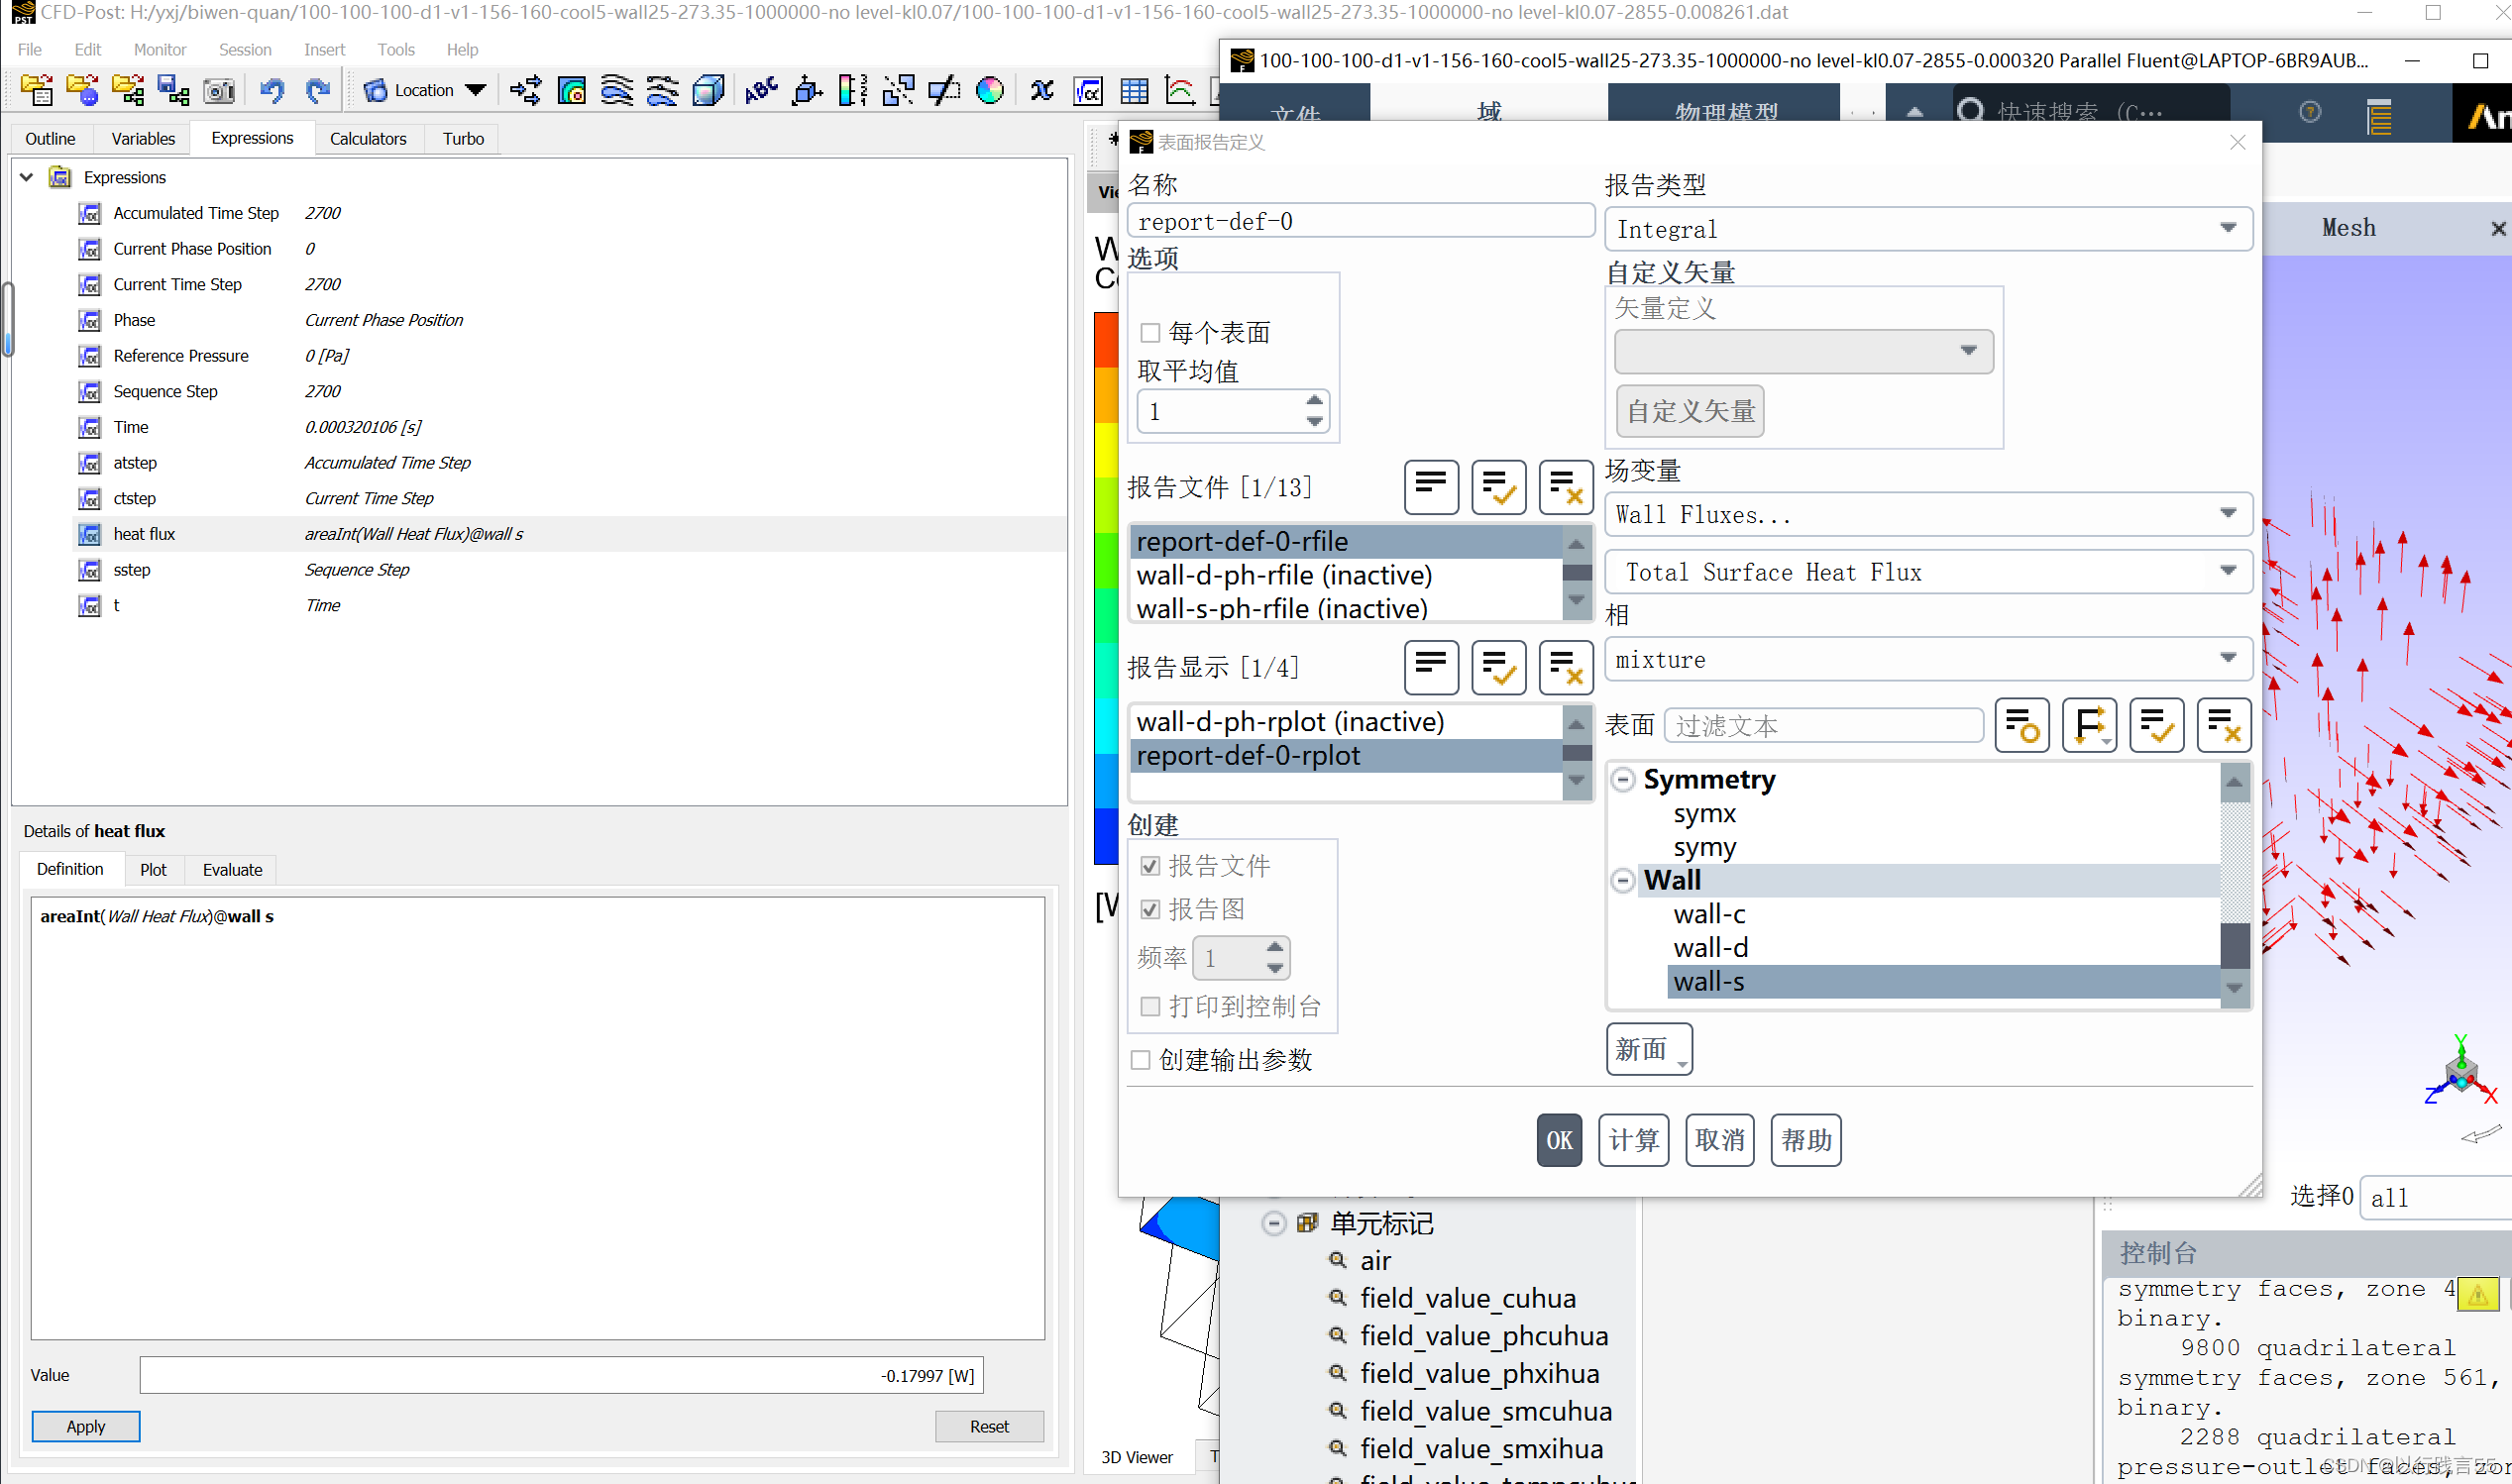
Task: Click the snapshot camera icon
Action: pos(219,90)
